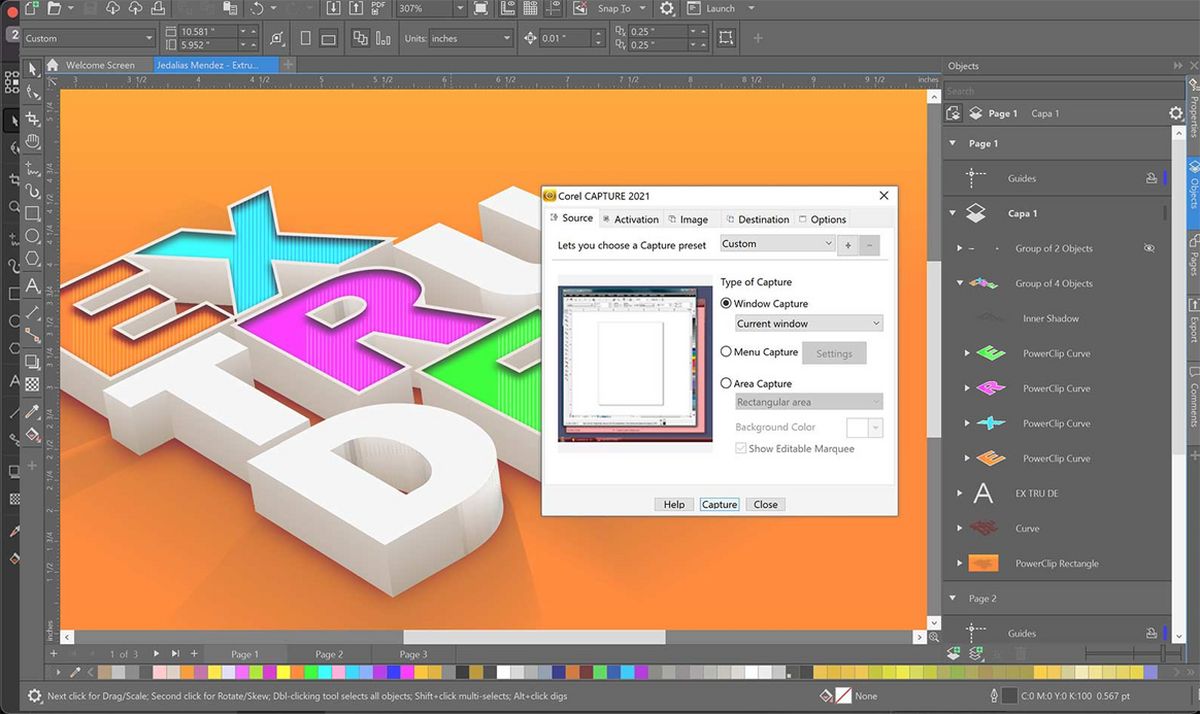Switch to Page 2 at the bottom
The image size is (1200, 714).
coord(329,653)
